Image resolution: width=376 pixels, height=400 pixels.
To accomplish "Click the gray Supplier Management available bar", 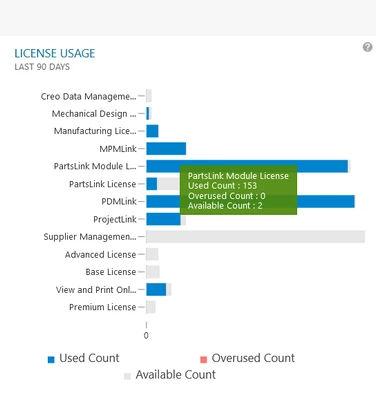I will click(256, 237).
